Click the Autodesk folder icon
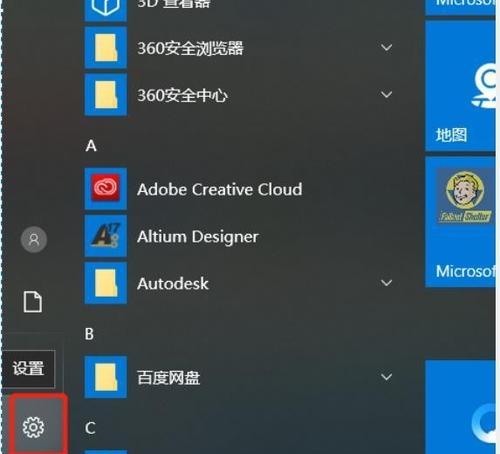The width and height of the screenshot is (500, 454). pos(106,283)
